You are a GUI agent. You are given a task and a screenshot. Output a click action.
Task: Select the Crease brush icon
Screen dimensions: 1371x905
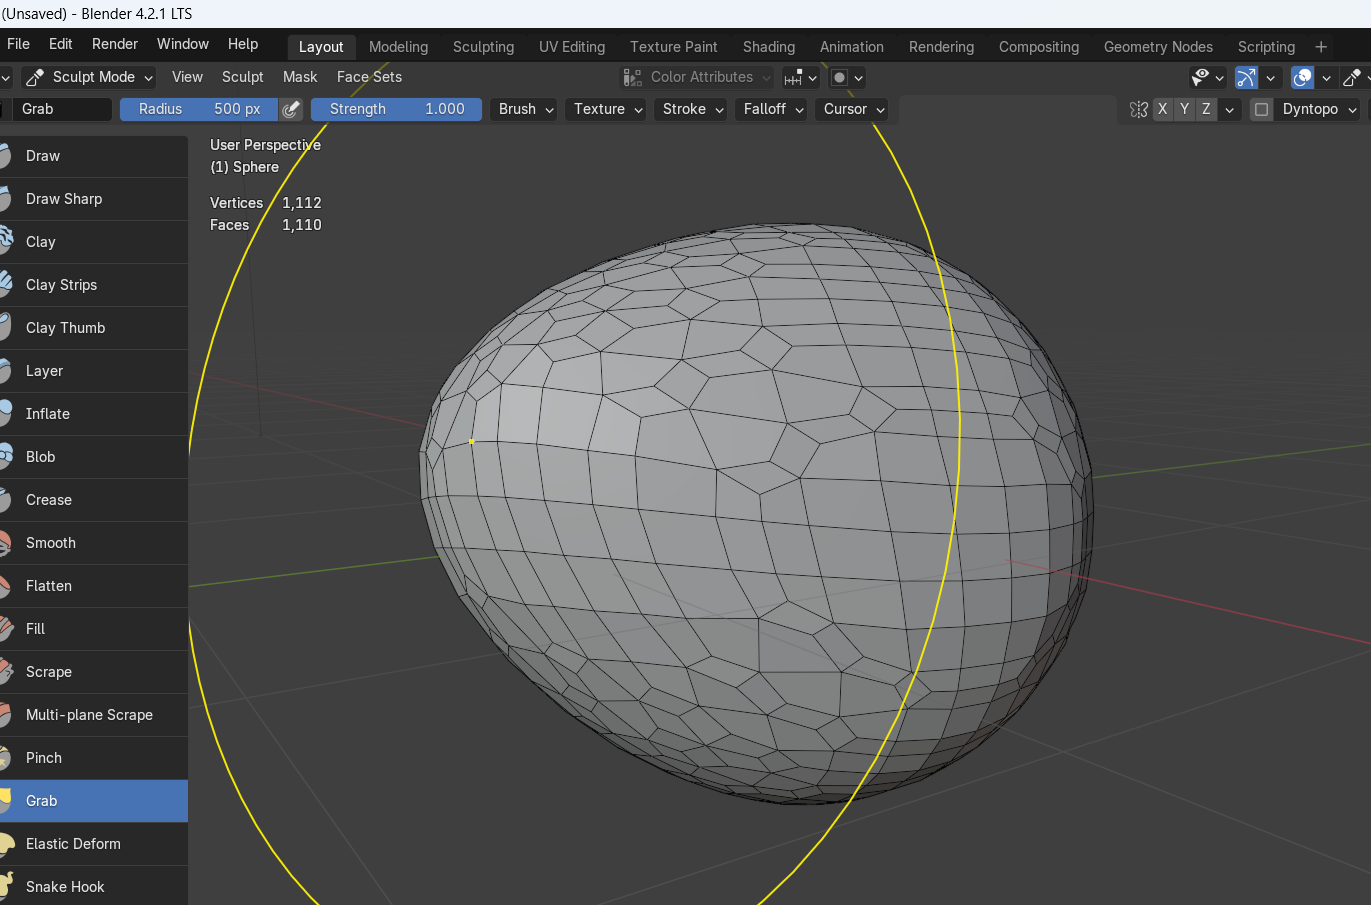click(5, 500)
